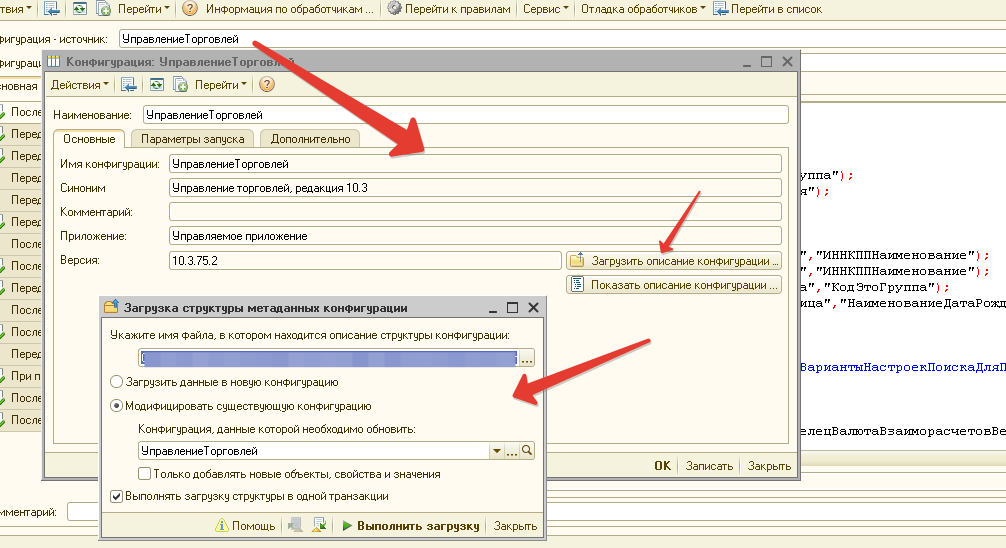Screen dimensions: 1006x548
Task: Click Конфигурация-источник field in background window
Action: click(x=562, y=39)
